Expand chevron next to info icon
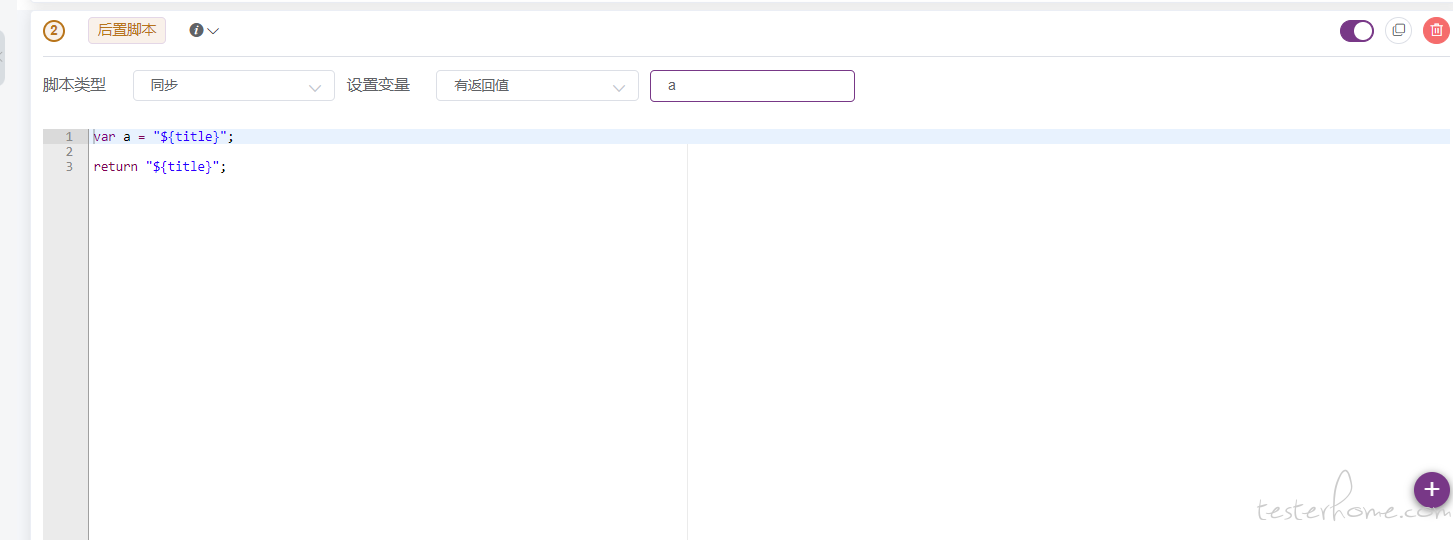This screenshot has height=540, width=1453. coord(213,31)
